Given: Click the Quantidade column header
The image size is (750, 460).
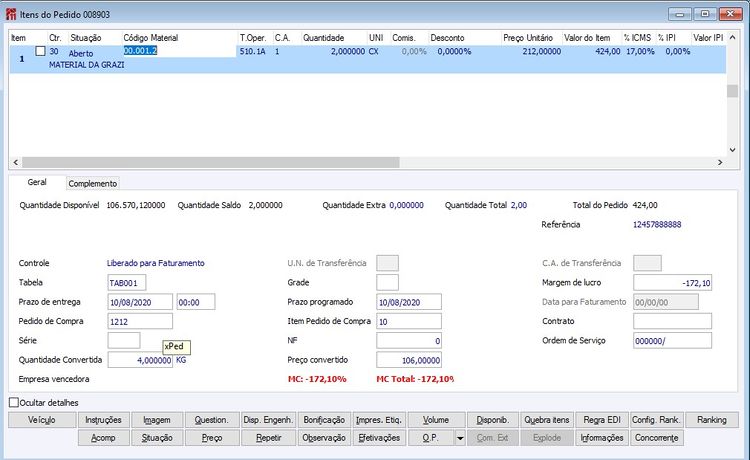Looking at the screenshot, I should click(323, 38).
